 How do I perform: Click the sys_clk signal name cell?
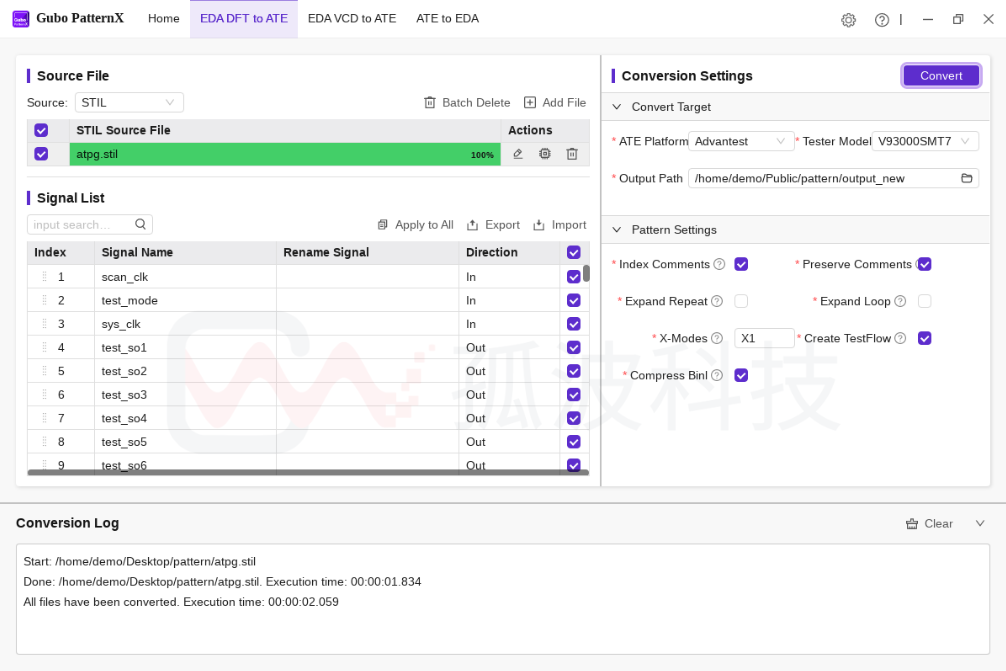[x=185, y=324]
